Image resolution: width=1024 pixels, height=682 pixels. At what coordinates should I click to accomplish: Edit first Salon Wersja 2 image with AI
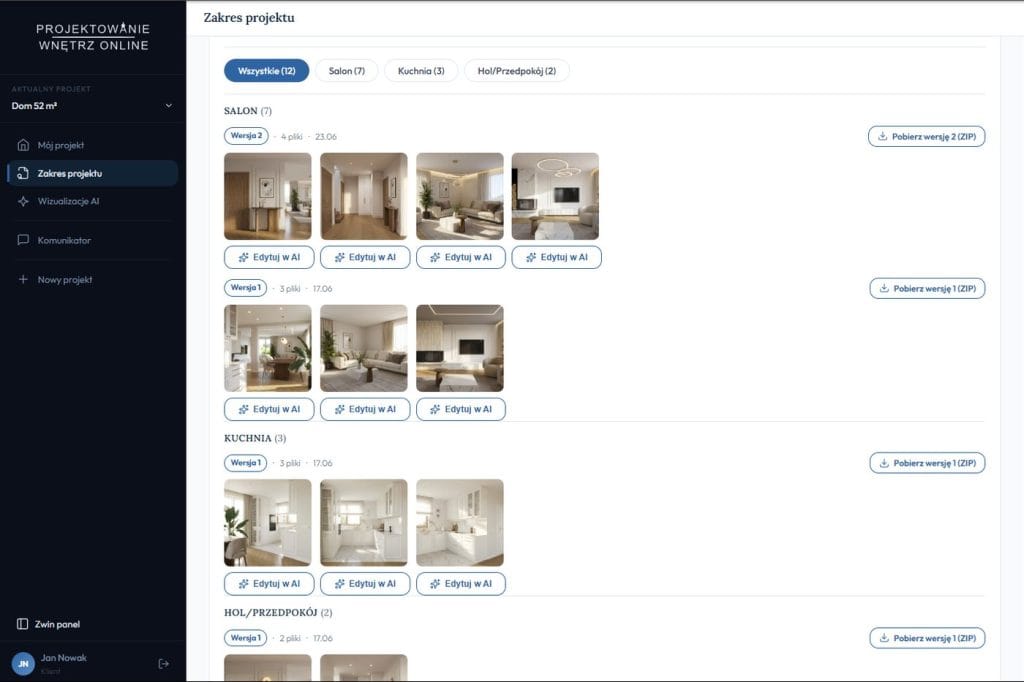click(269, 257)
